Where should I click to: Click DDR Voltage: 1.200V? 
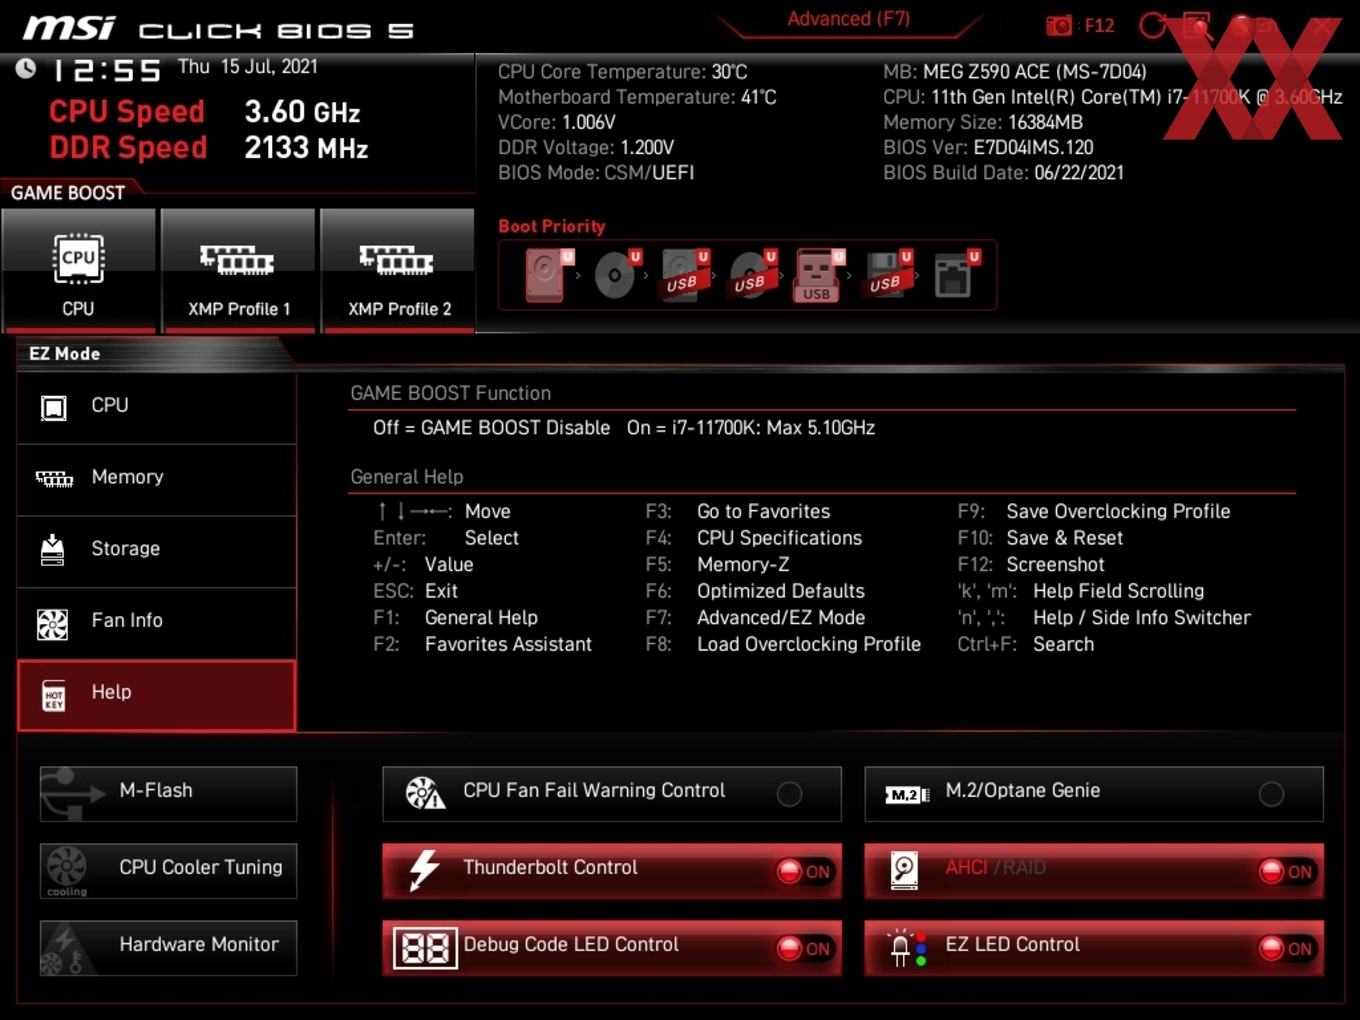586,148
